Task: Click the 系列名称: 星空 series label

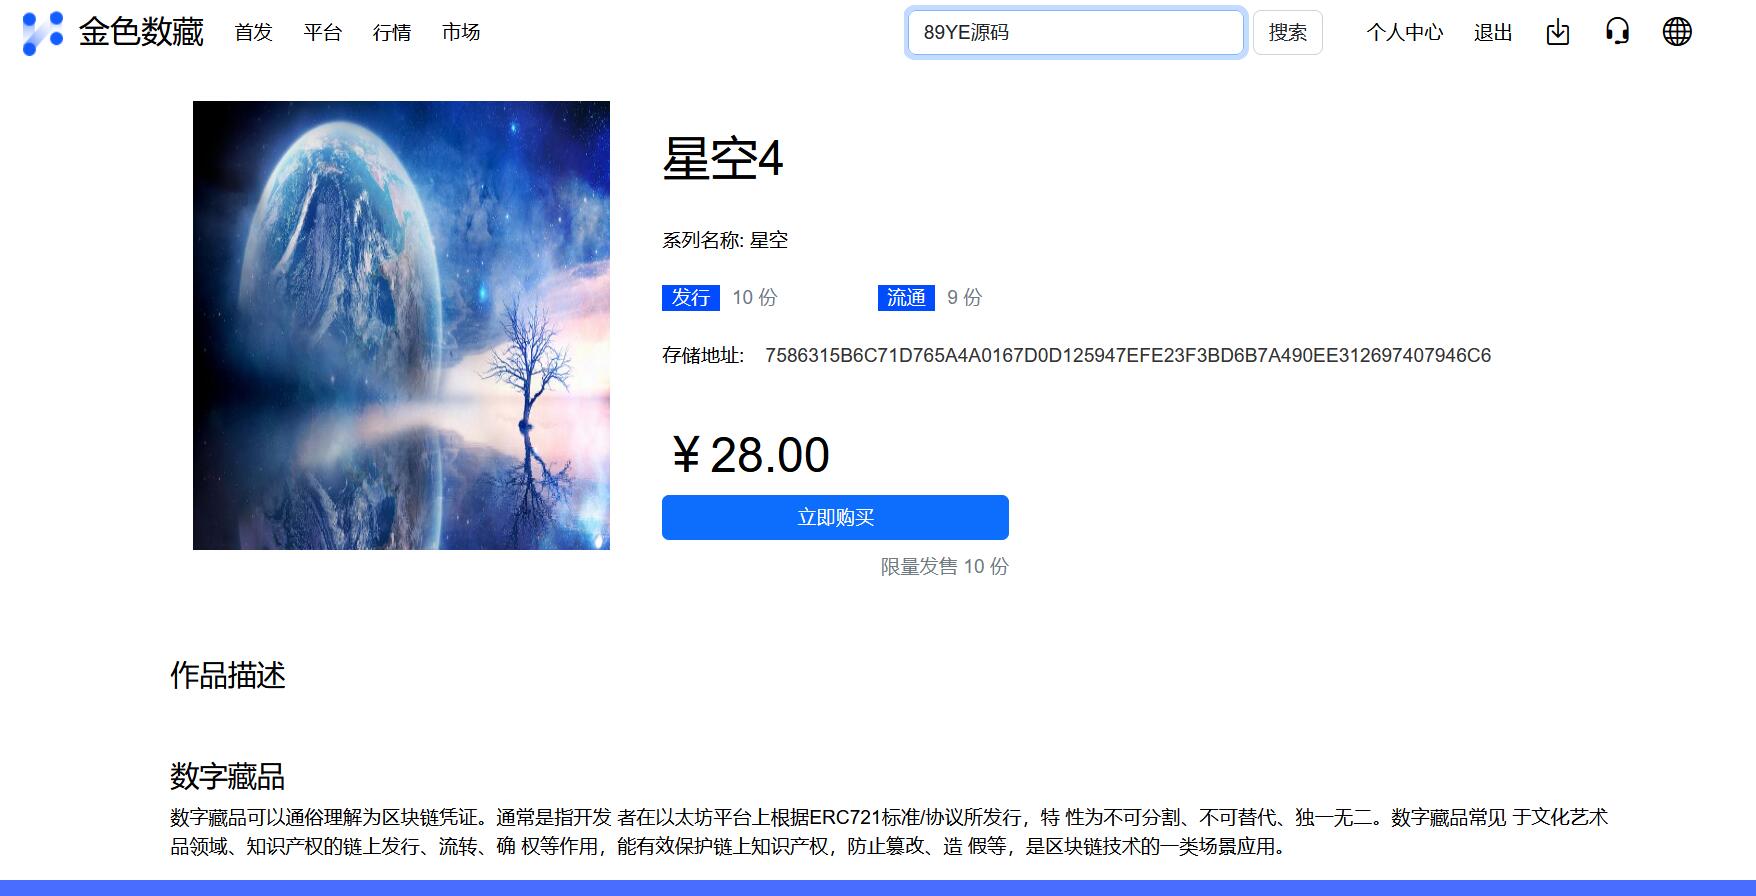Action: pos(725,240)
